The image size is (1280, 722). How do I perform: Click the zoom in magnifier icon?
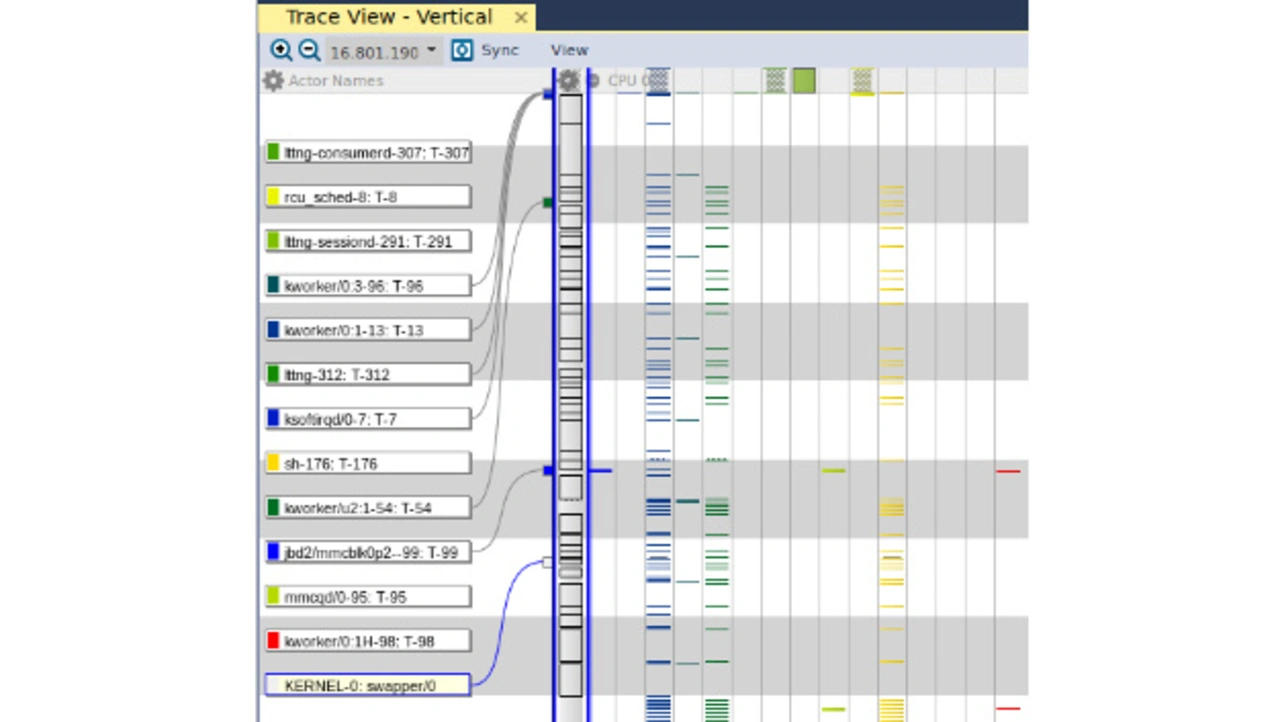click(281, 50)
